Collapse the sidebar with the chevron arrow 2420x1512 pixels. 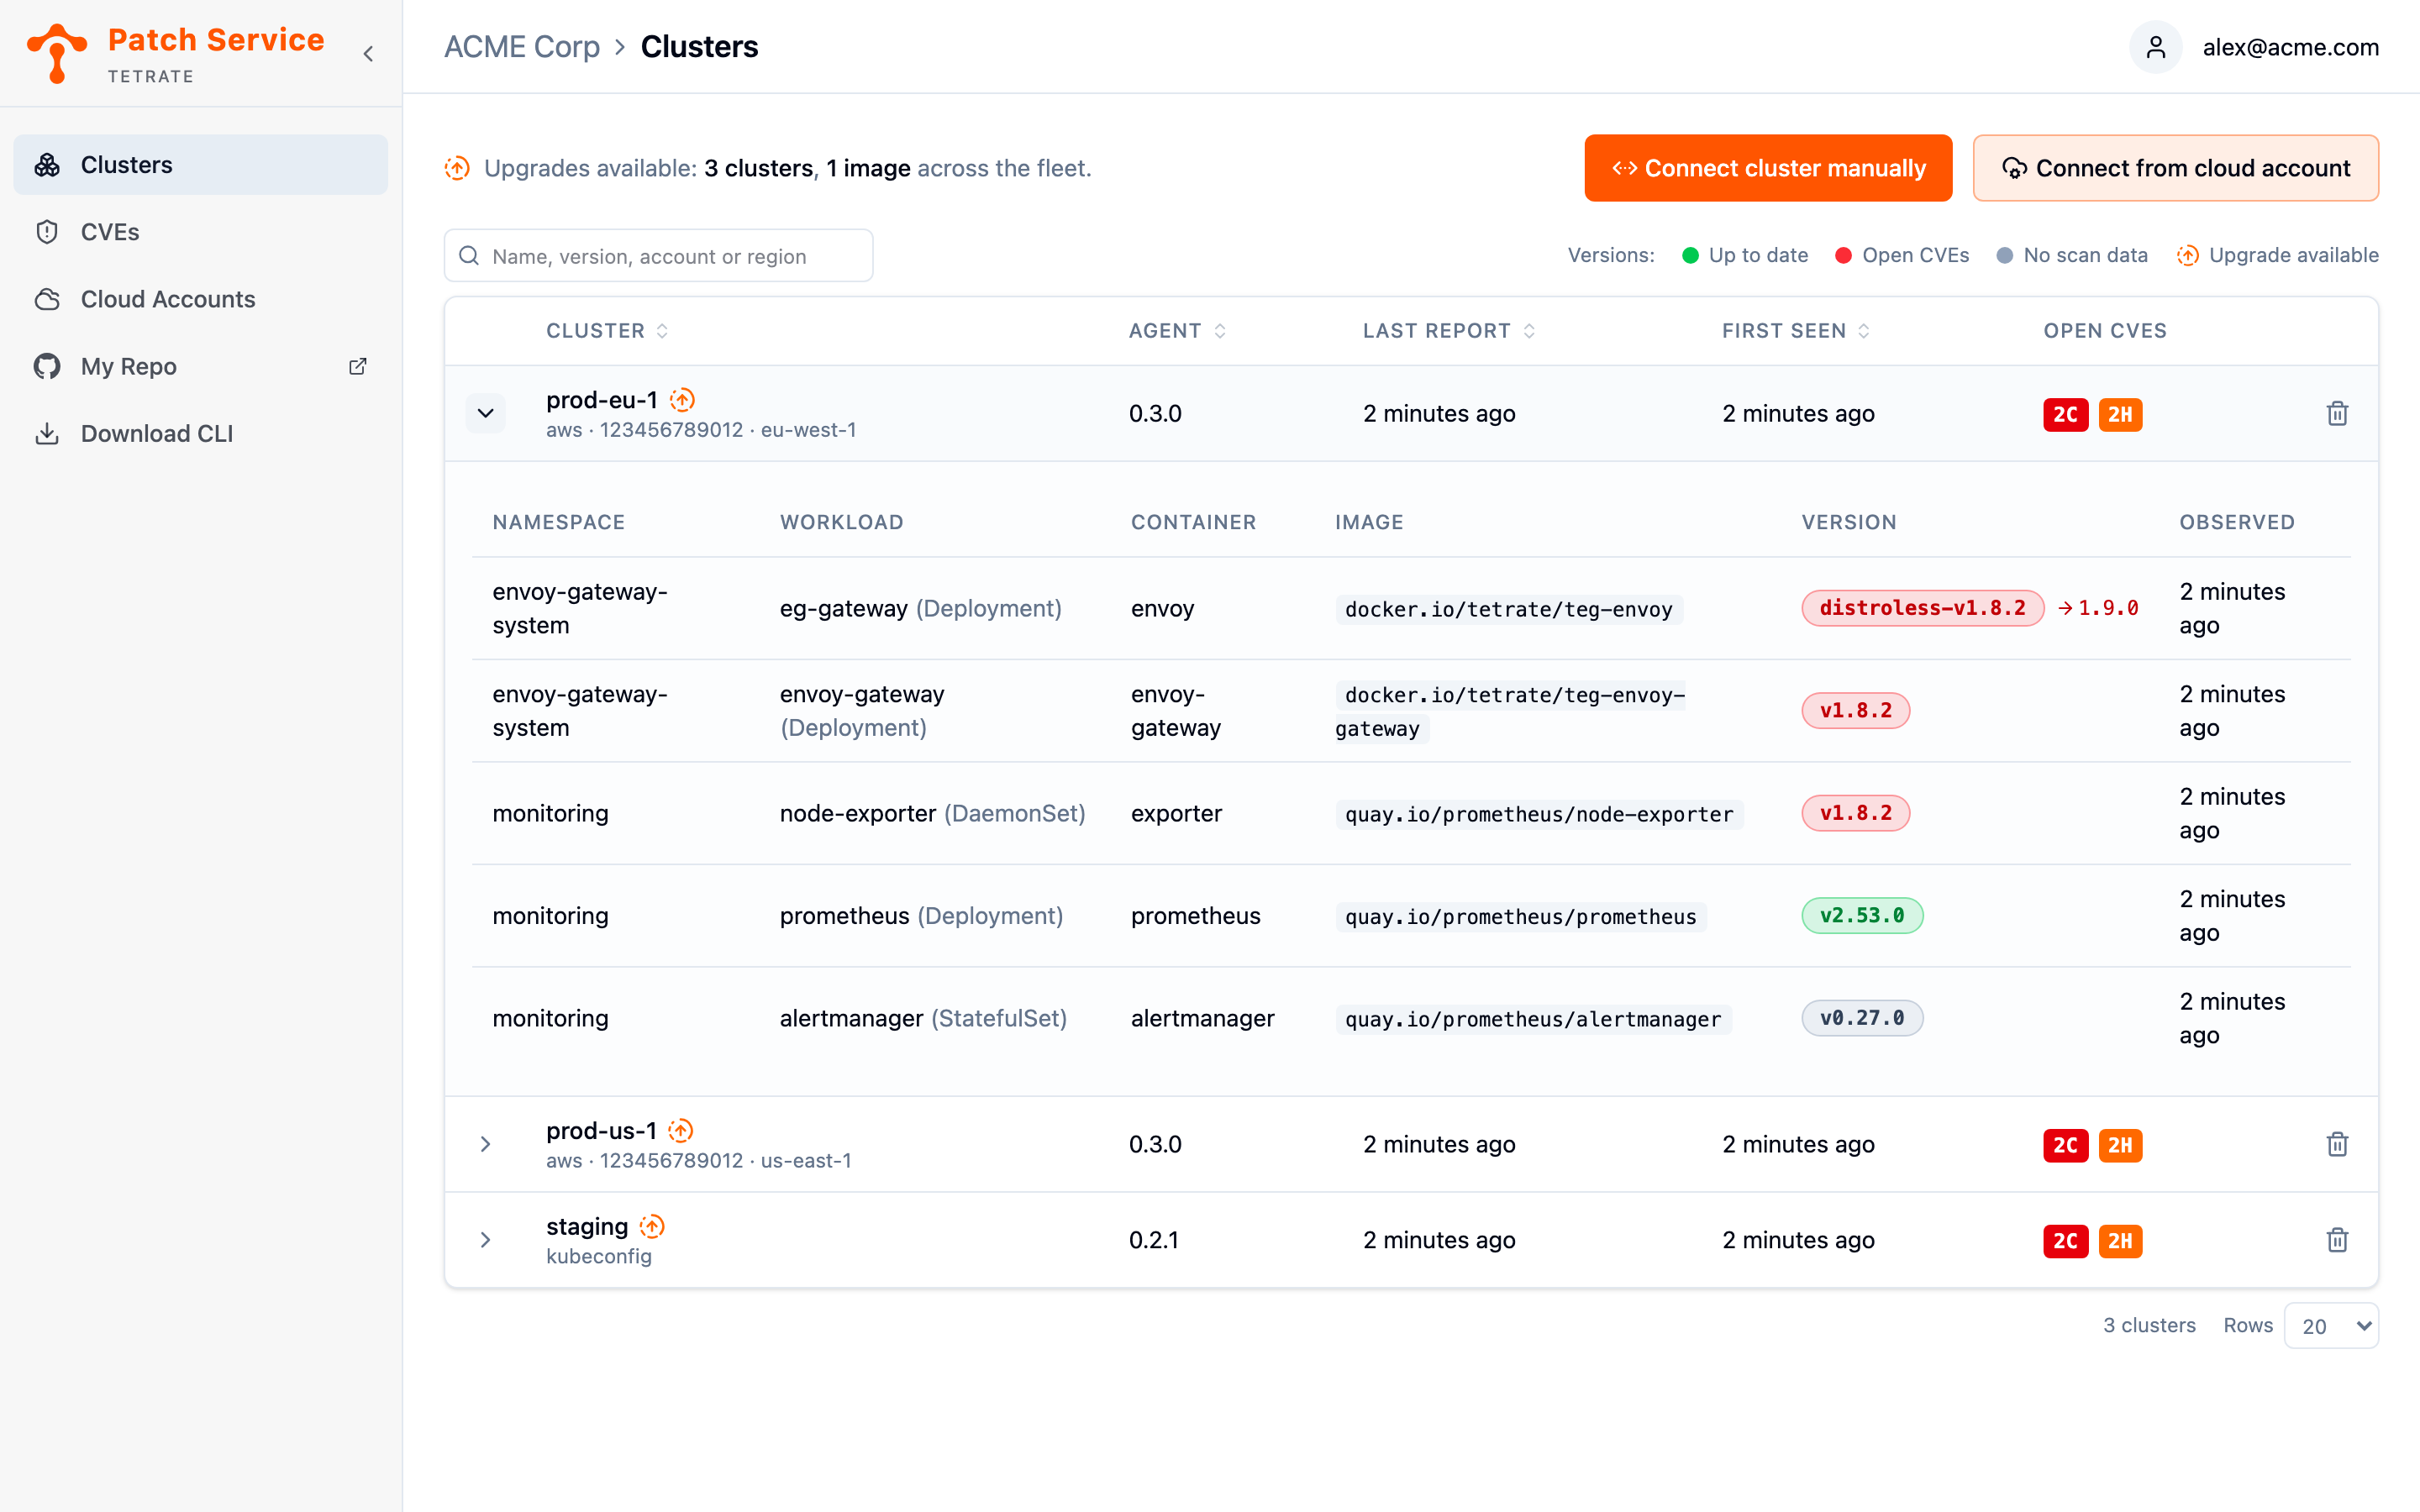[369, 54]
